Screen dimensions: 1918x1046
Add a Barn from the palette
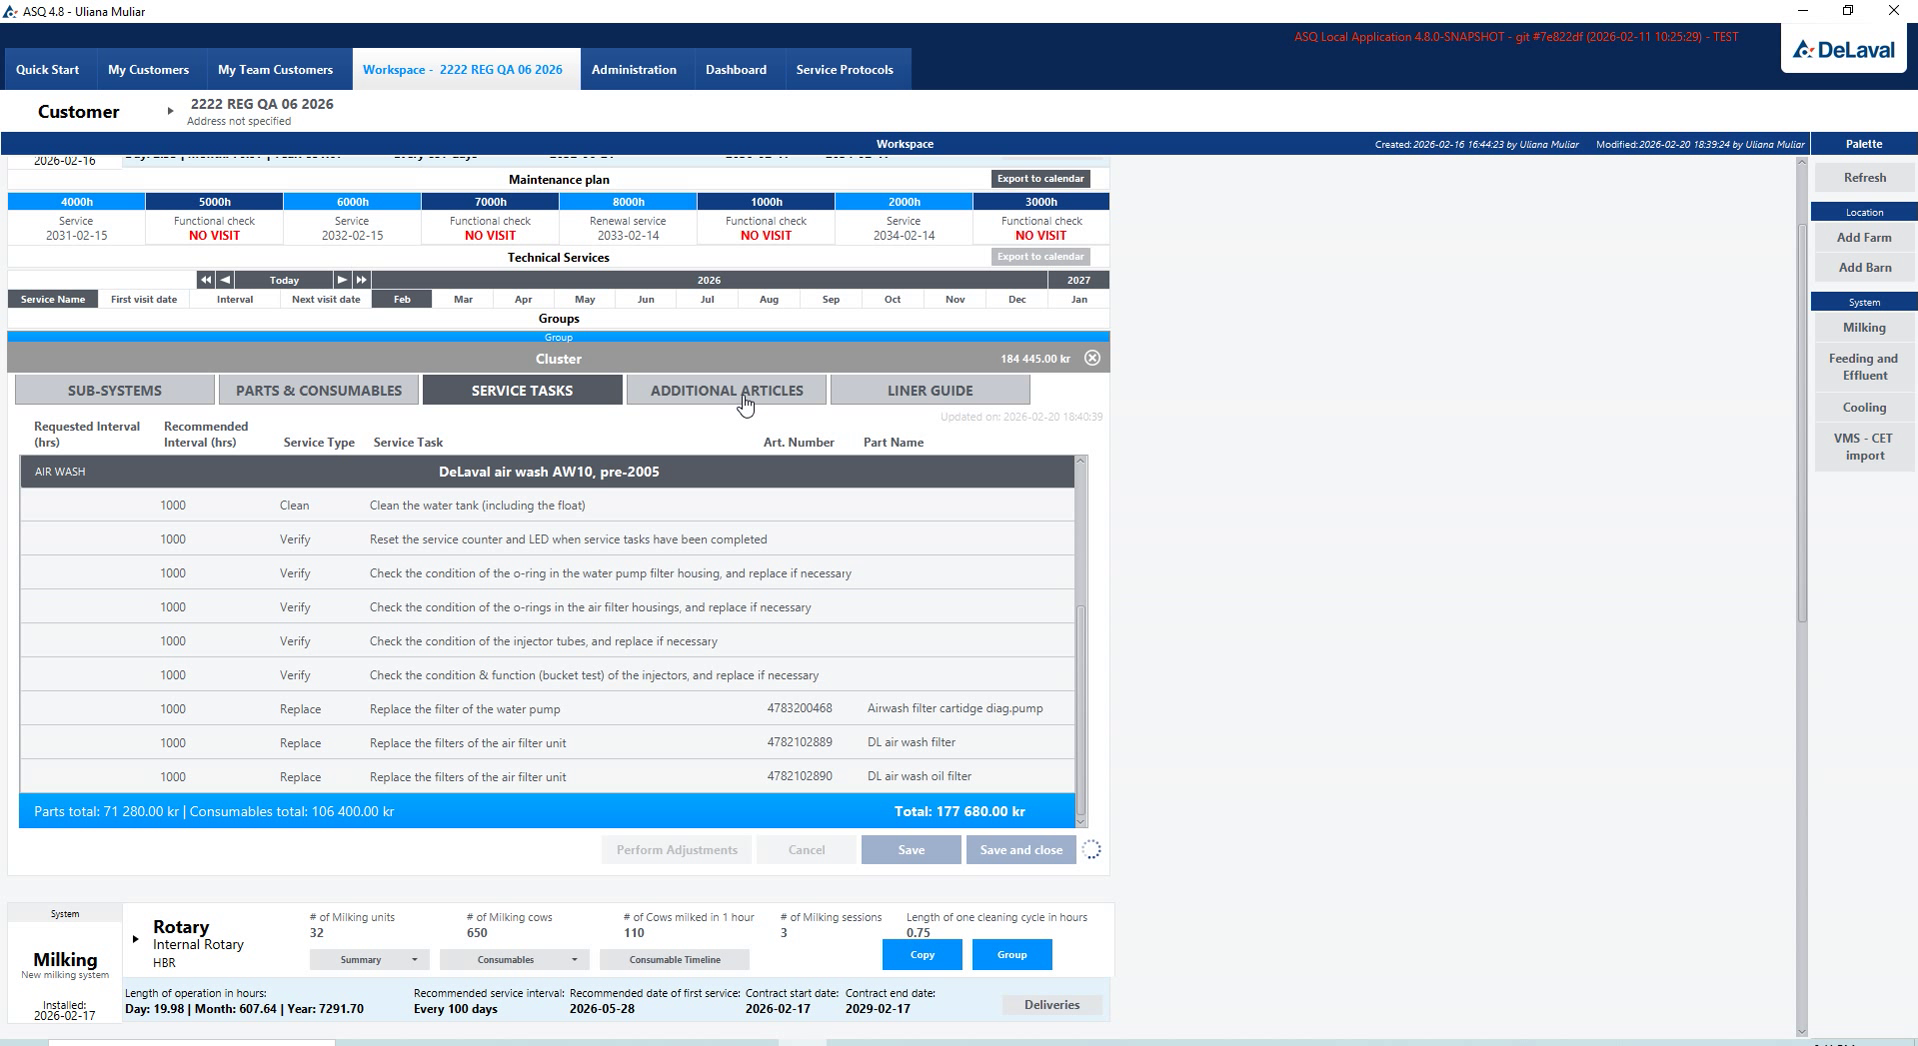click(x=1864, y=268)
